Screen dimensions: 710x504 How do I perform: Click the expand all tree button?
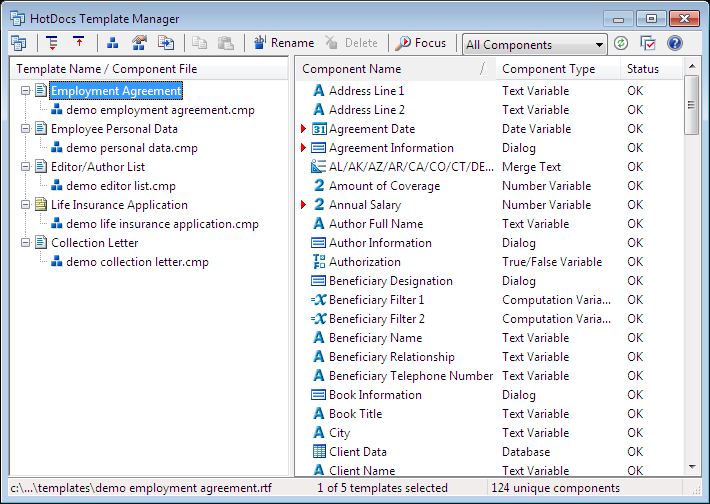point(53,43)
